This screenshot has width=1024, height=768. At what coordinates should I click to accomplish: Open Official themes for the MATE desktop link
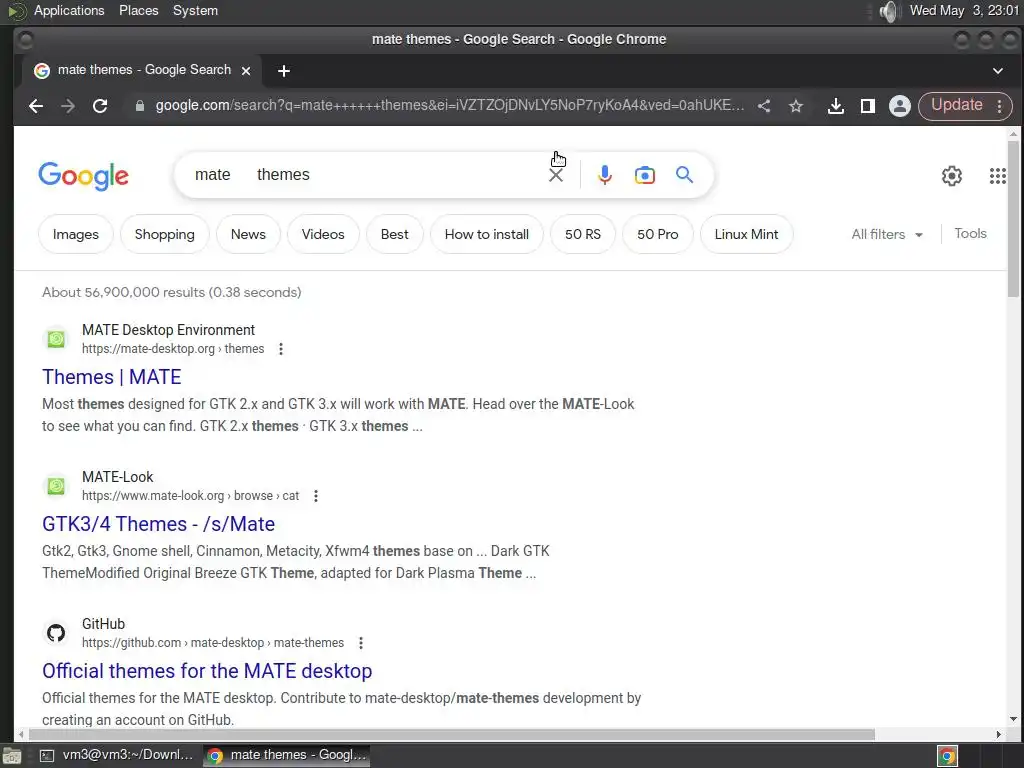(x=207, y=671)
